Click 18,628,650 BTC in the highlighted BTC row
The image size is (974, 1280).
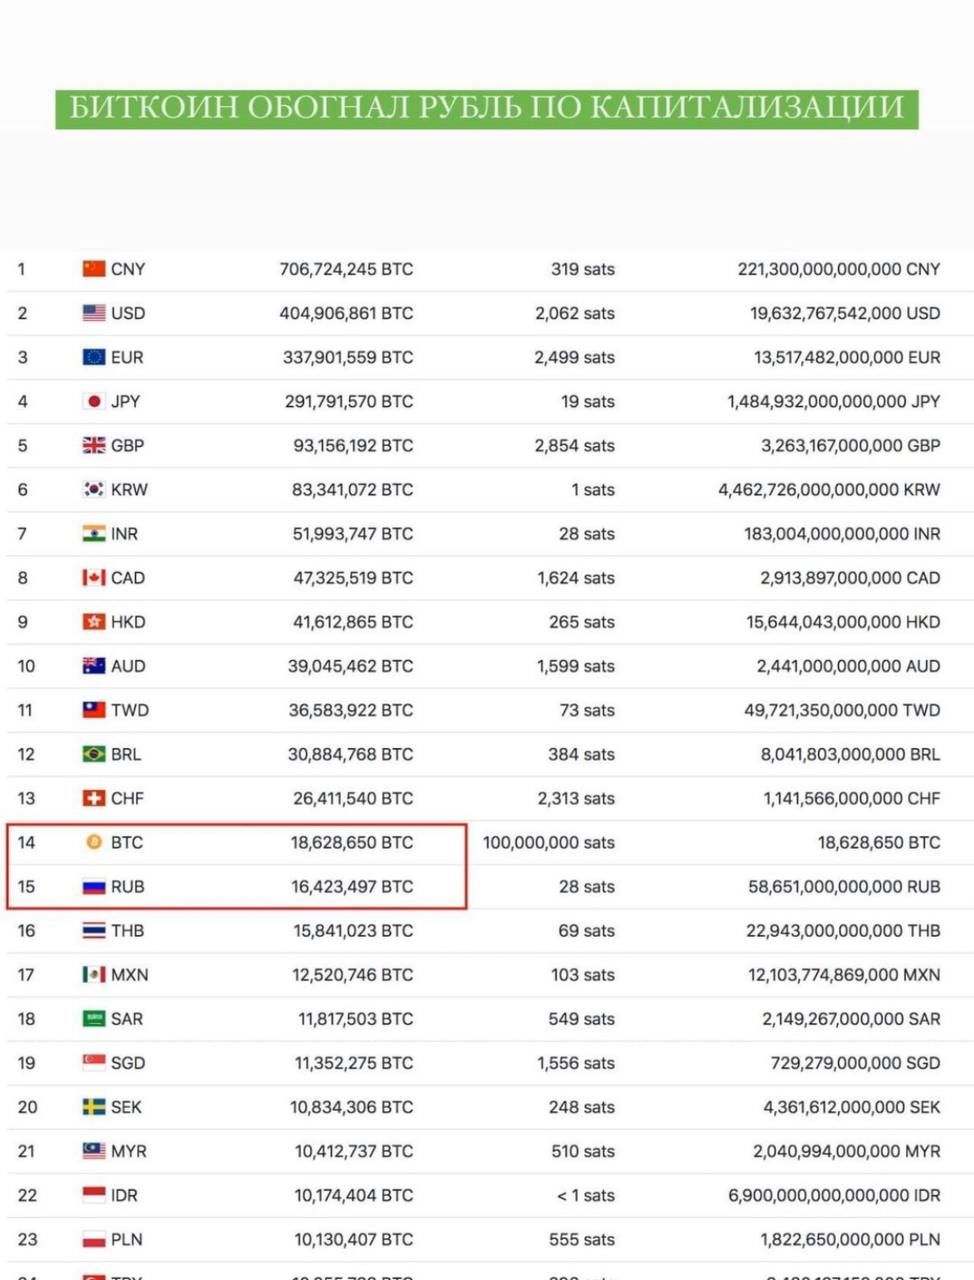(x=352, y=842)
